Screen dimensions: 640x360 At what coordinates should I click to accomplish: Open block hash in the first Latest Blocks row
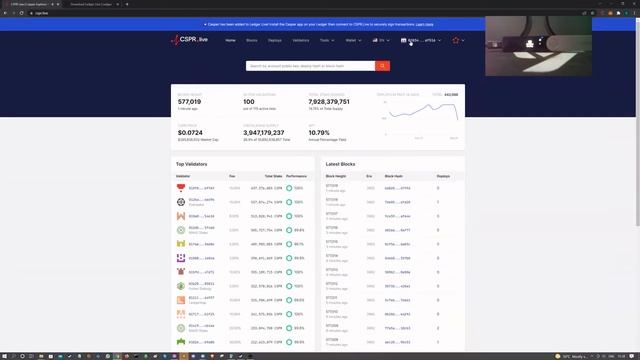pyautogui.click(x=397, y=188)
